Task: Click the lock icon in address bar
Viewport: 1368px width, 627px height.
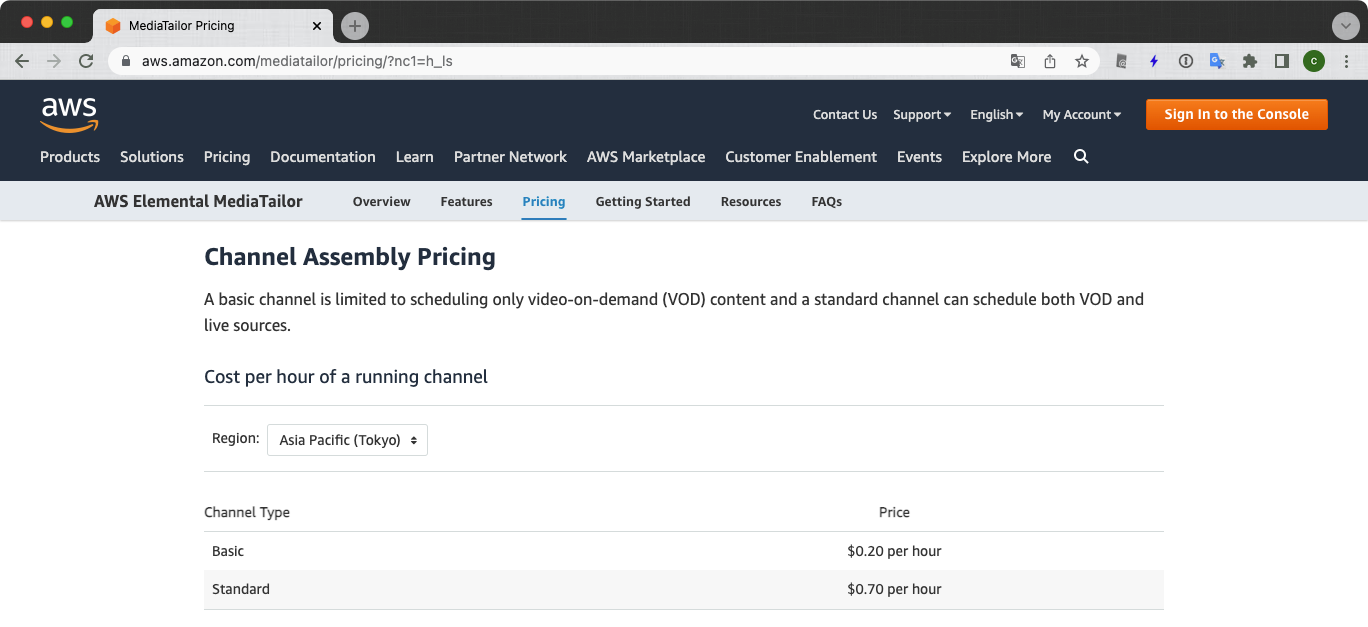Action: pyautogui.click(x=126, y=61)
